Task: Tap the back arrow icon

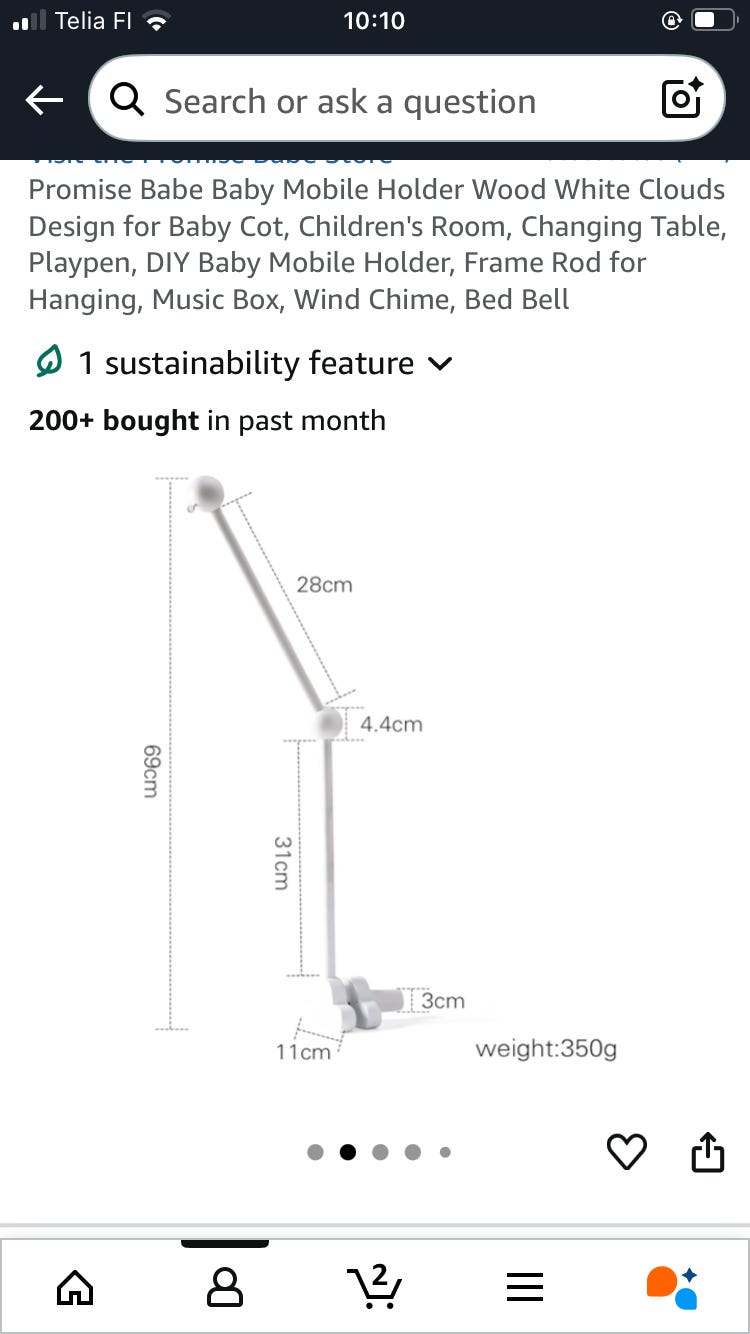Action: 44,100
